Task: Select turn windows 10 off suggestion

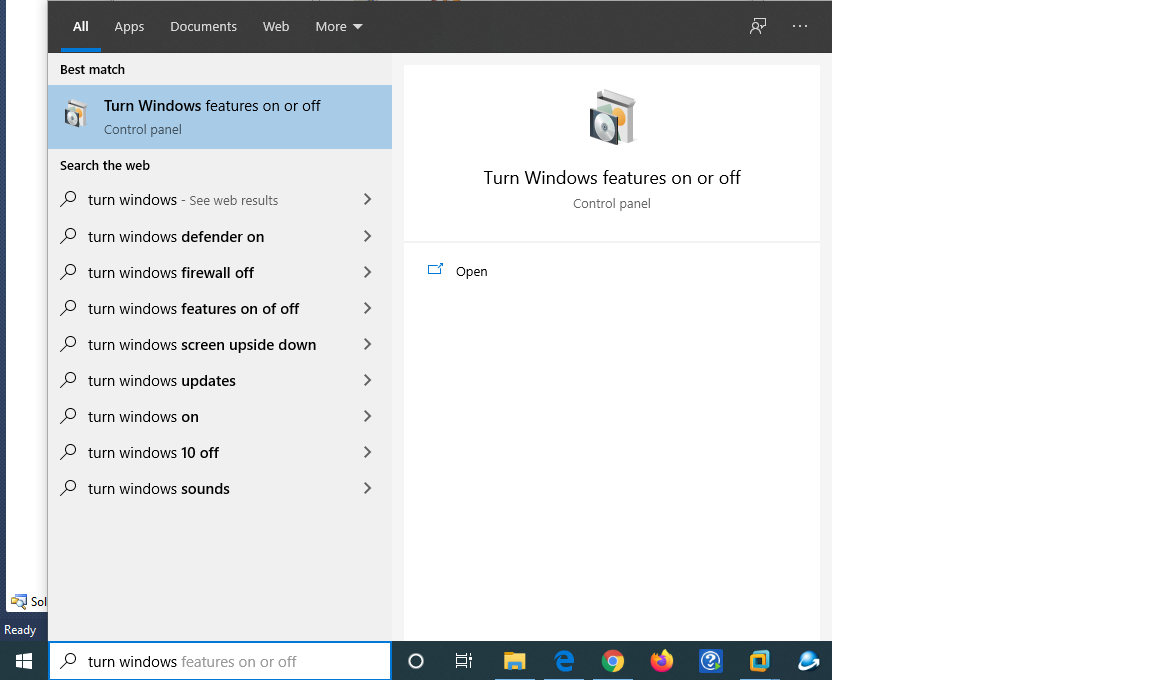Action: 220,452
